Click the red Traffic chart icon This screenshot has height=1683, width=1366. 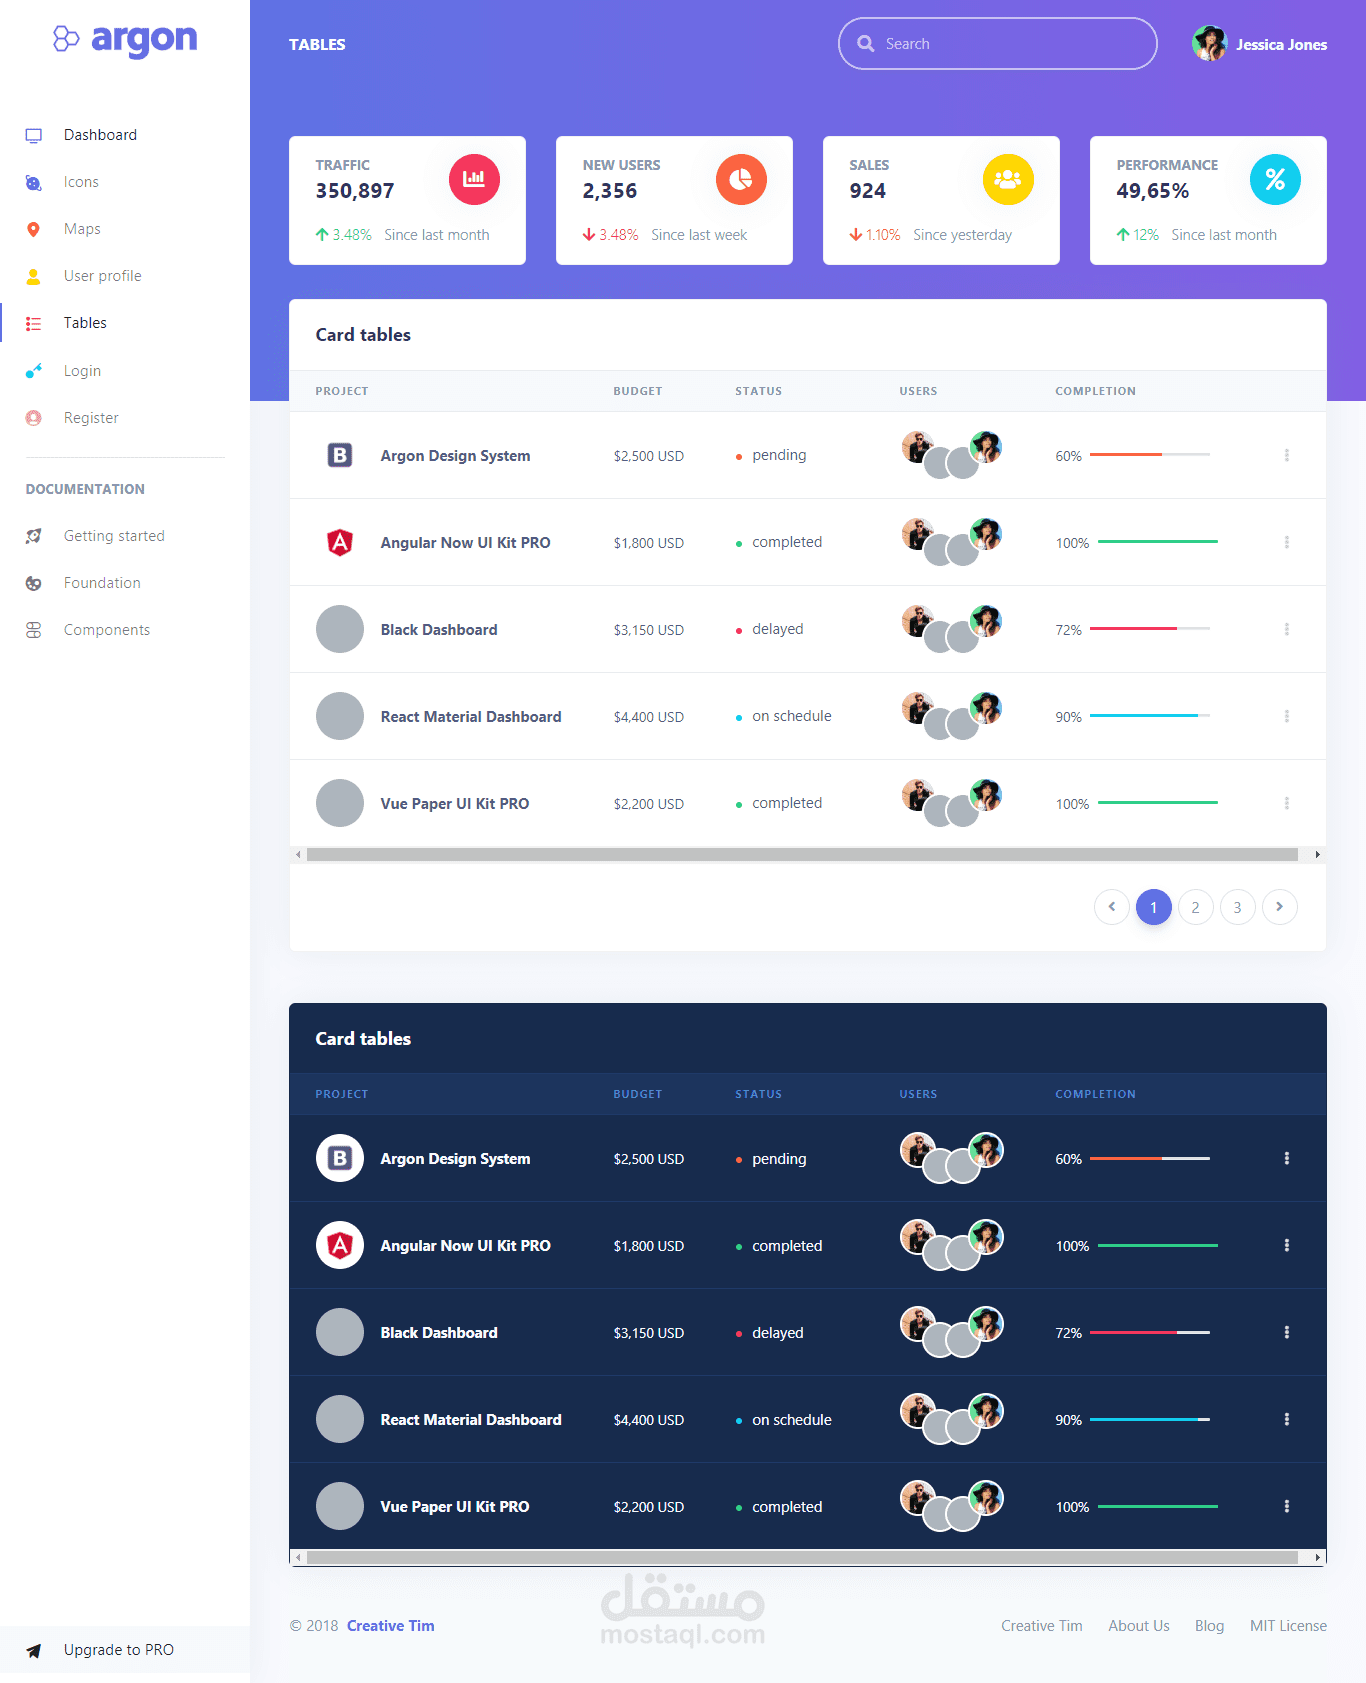[474, 180]
